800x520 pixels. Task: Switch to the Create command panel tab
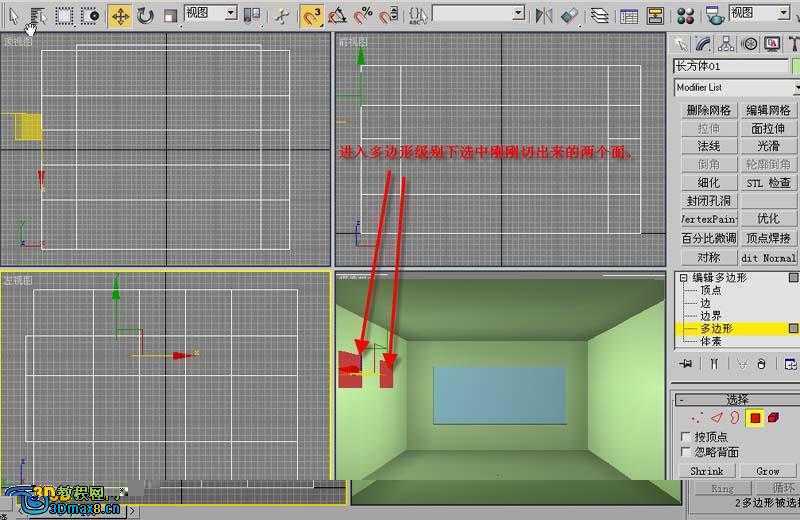pos(680,45)
